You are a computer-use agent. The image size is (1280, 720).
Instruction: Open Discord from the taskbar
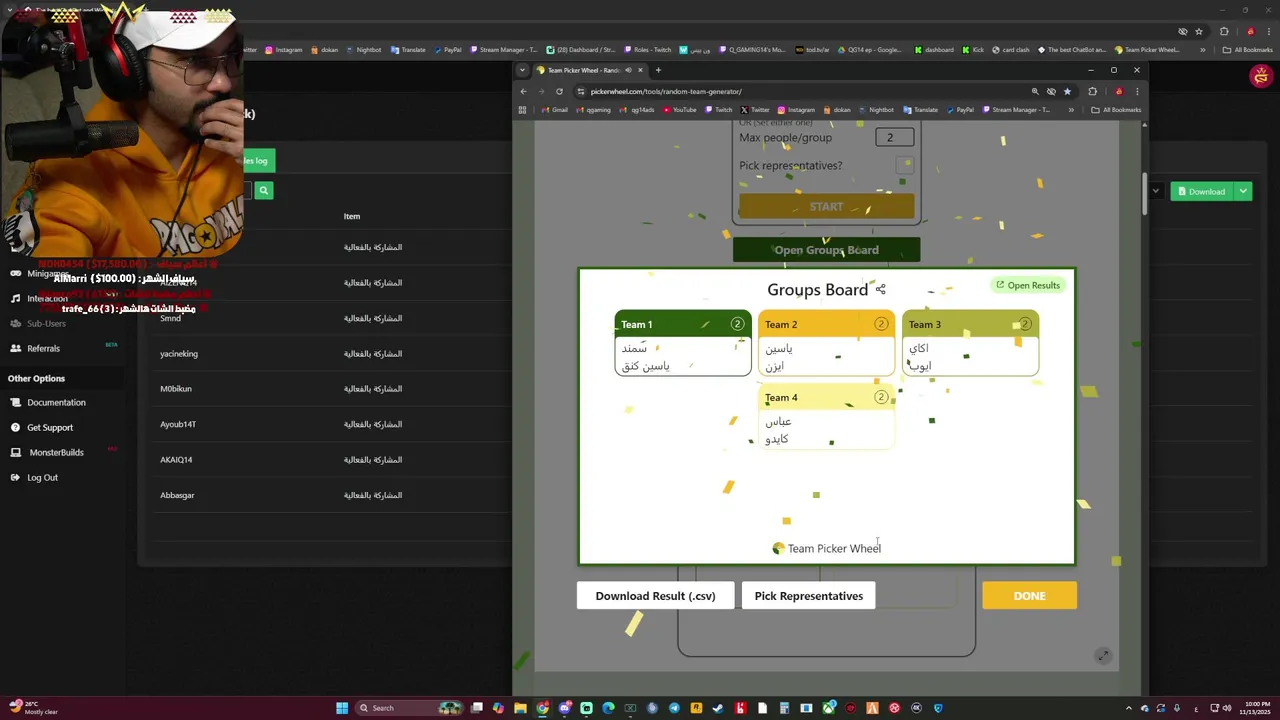[564, 708]
